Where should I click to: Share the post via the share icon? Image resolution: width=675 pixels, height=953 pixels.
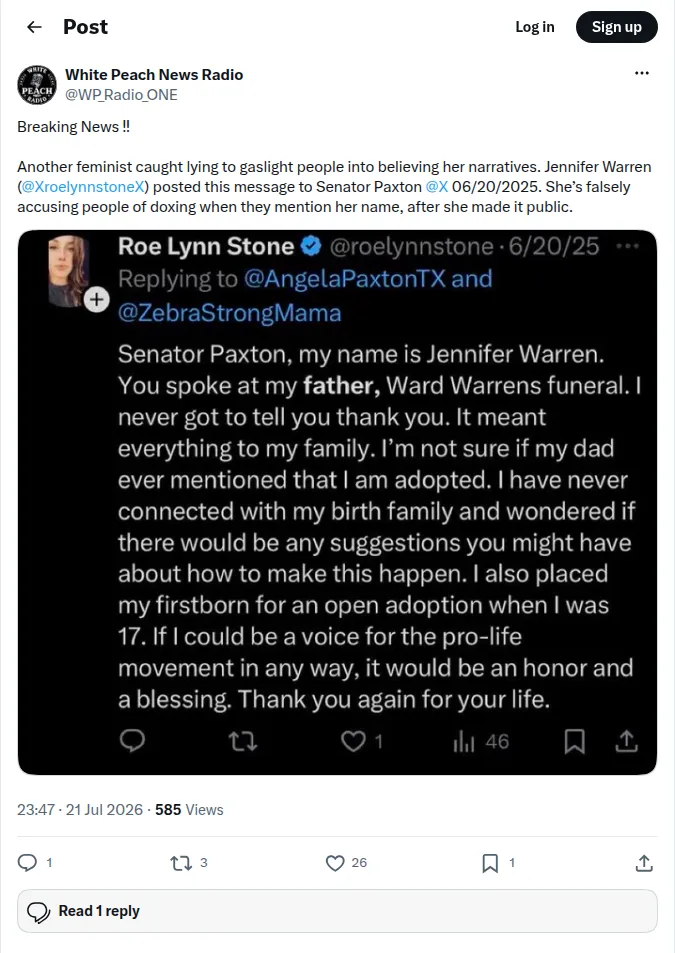(x=644, y=862)
